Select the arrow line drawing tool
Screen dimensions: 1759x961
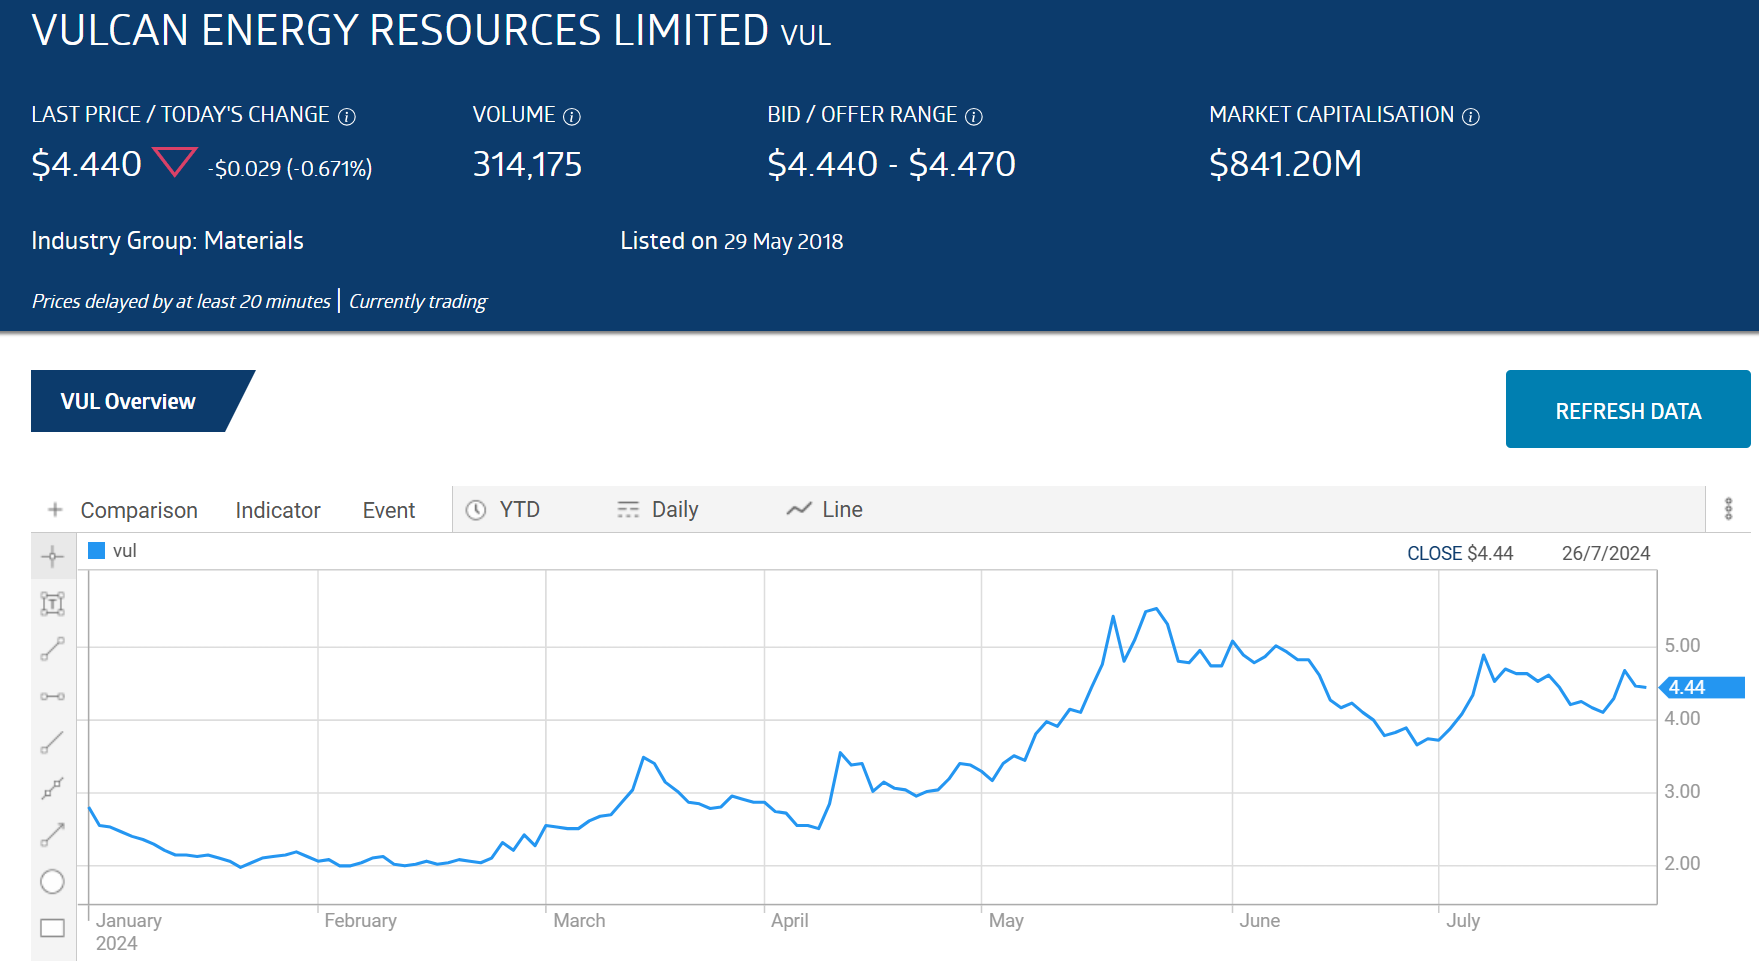pos(53,834)
